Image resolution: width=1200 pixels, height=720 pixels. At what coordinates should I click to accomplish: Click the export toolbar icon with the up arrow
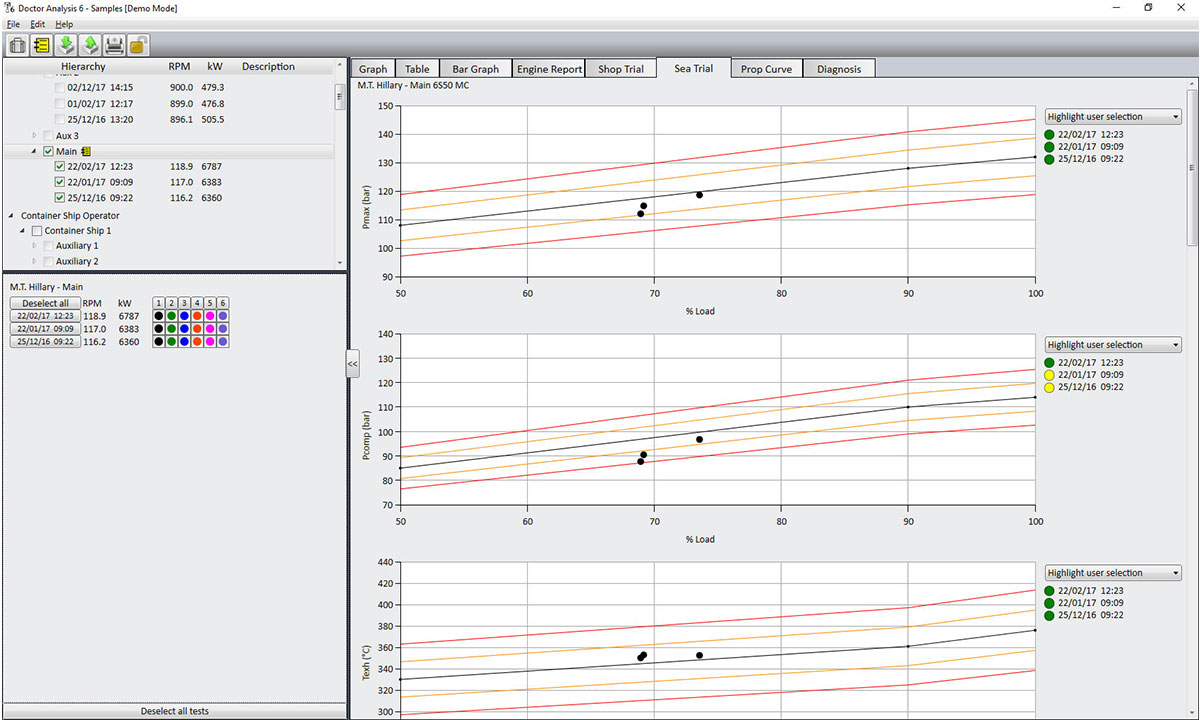[90, 45]
